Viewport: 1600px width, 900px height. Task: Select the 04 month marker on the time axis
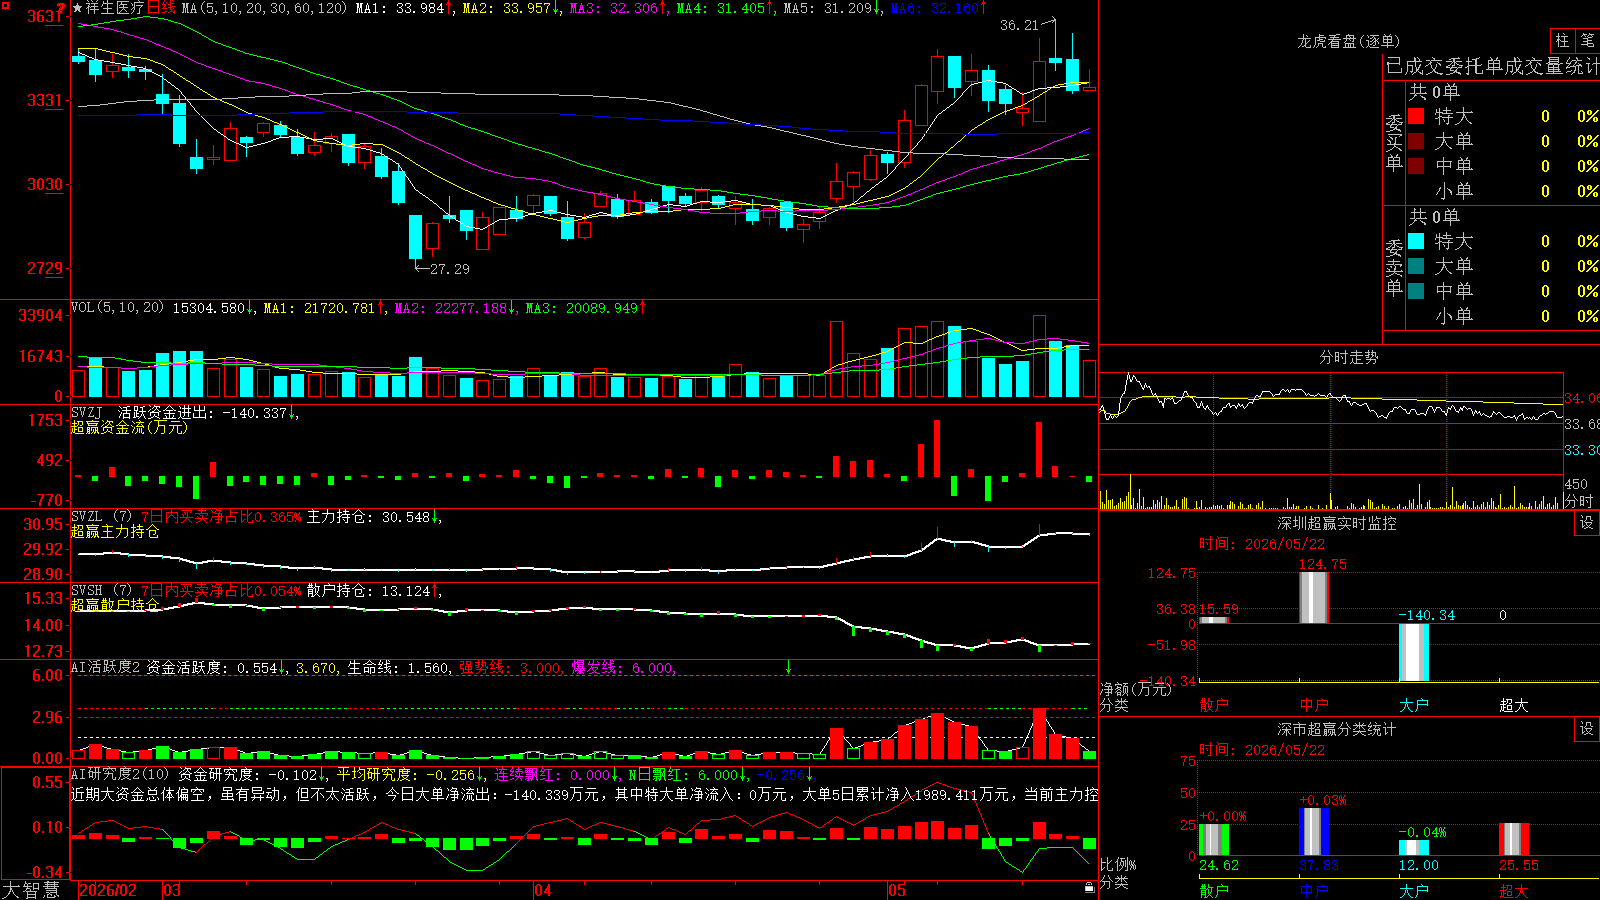pyautogui.click(x=543, y=890)
